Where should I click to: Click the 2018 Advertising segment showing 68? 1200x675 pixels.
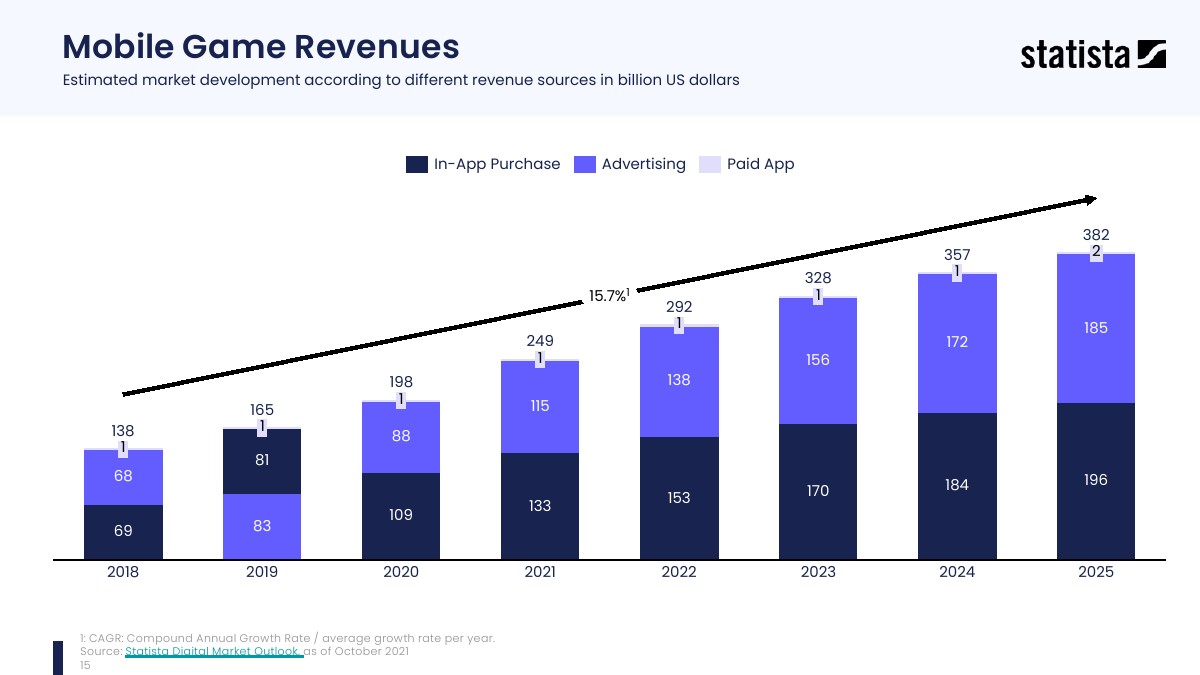[123, 477]
